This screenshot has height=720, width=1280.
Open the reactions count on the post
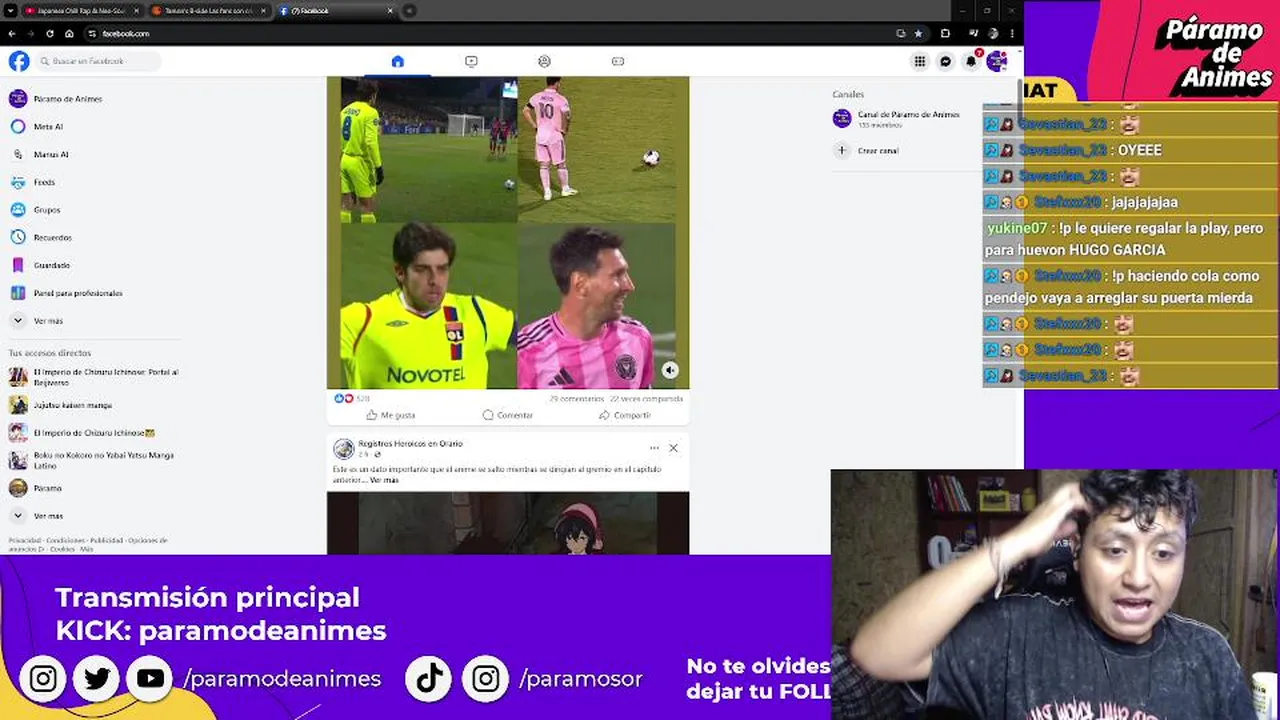[351, 398]
